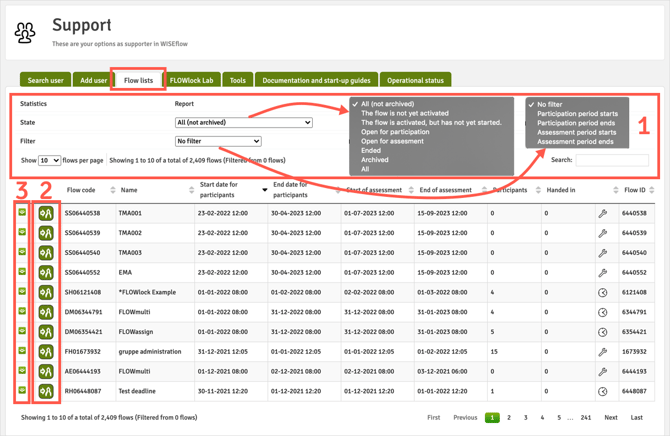Jump to page 241 in pagination
The image size is (670, 436).
tap(586, 418)
